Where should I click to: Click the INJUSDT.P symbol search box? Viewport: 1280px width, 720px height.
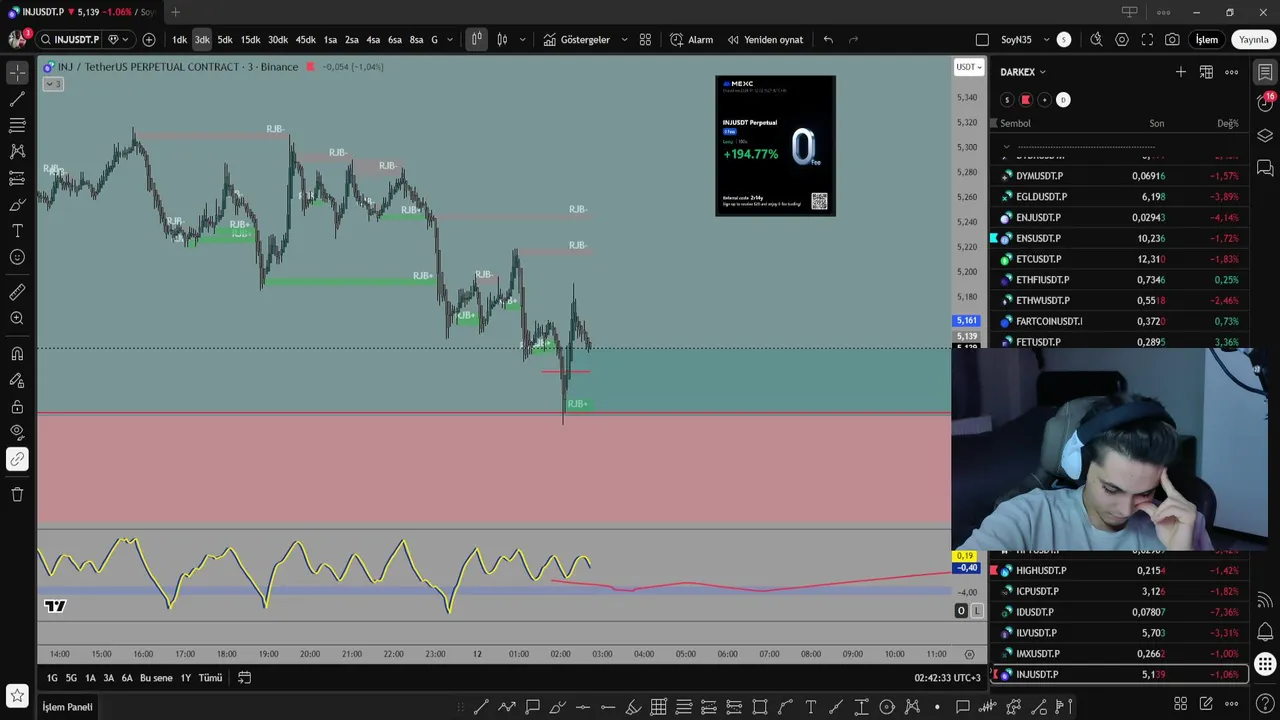pos(70,40)
